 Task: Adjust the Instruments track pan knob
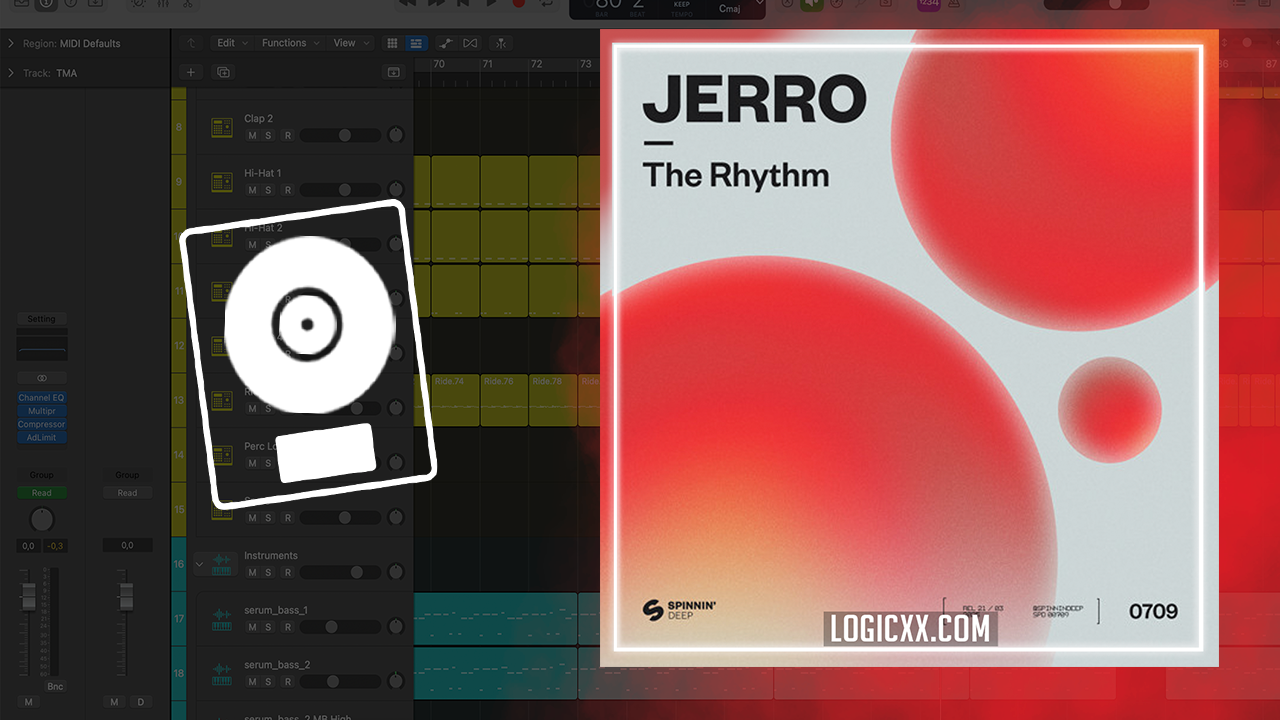pyautogui.click(x=396, y=572)
